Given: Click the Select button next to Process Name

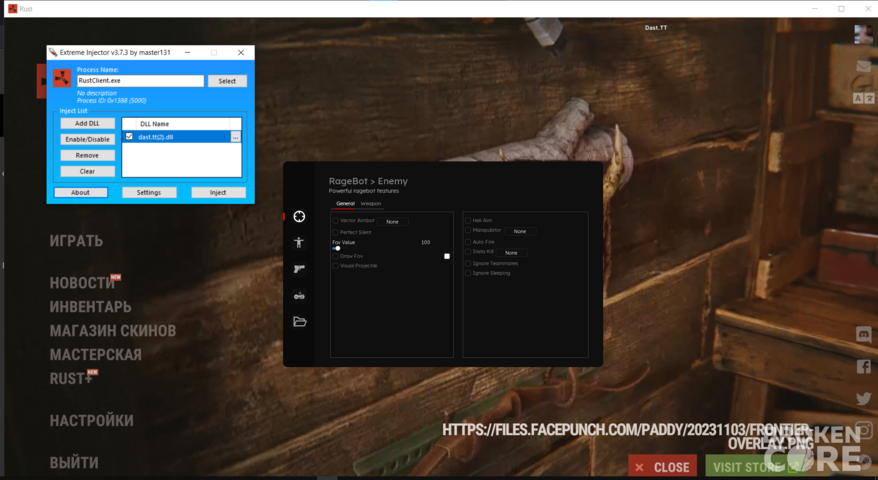Looking at the screenshot, I should pyautogui.click(x=227, y=81).
